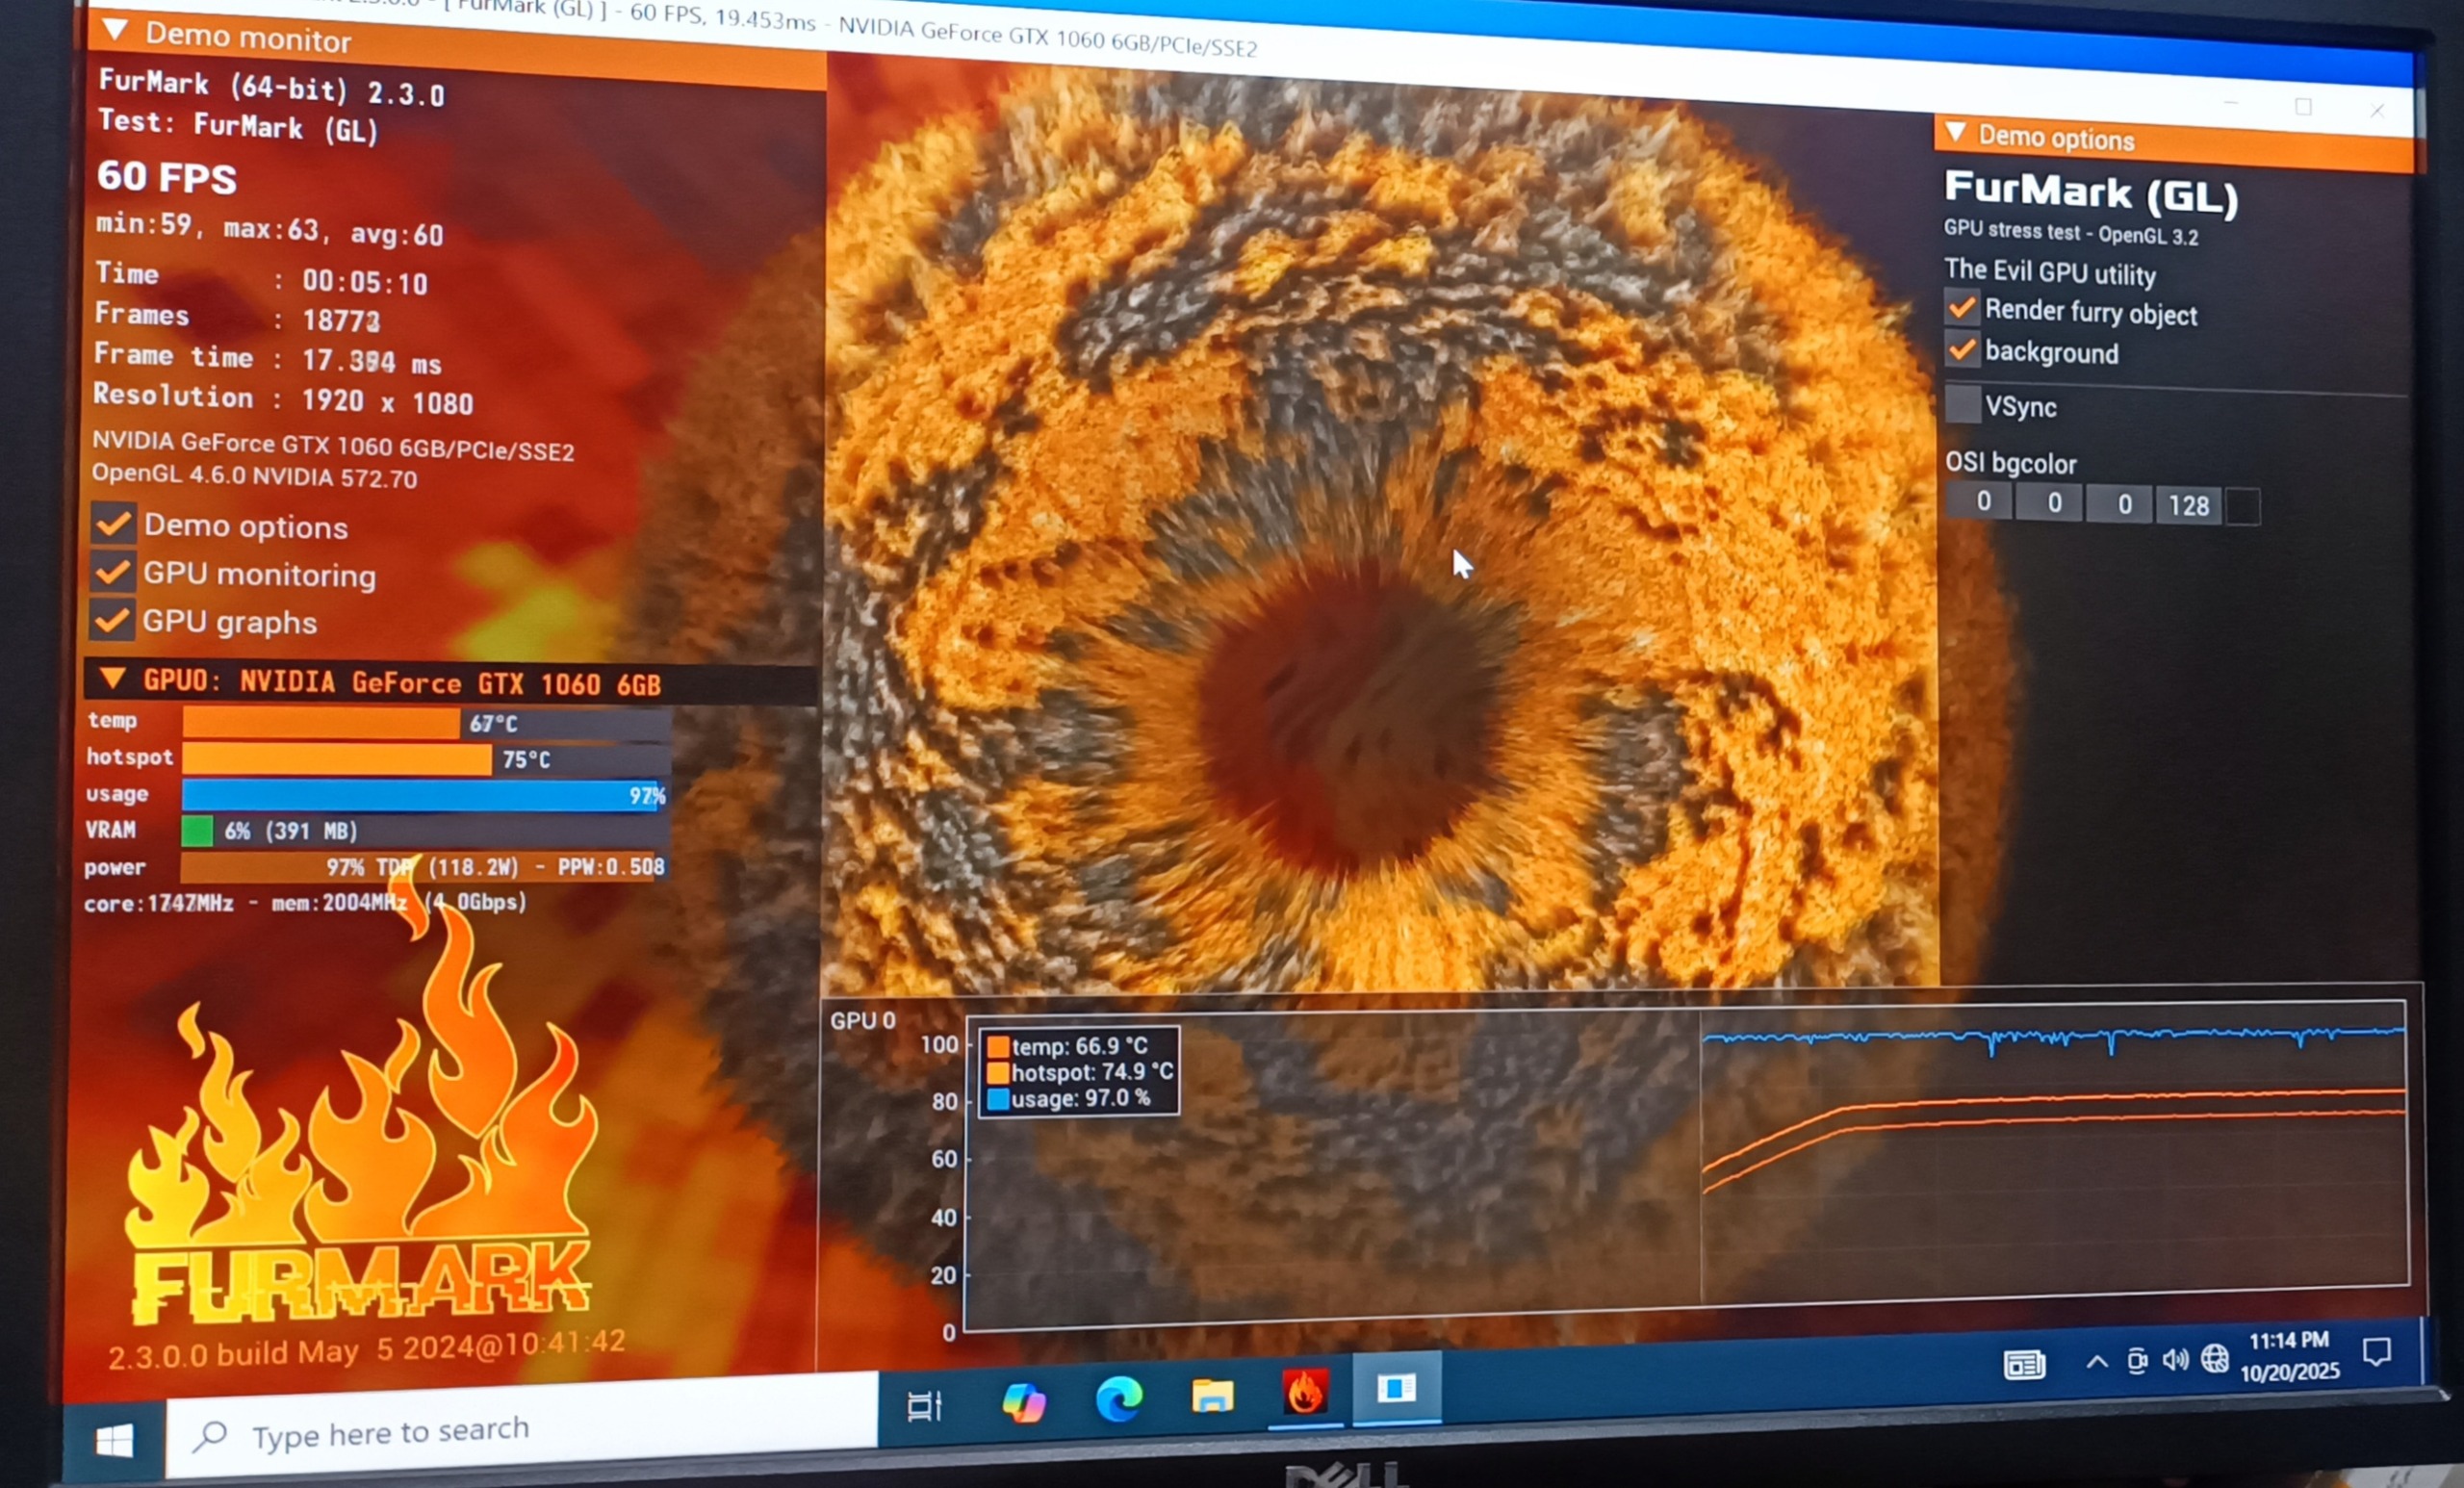Collapse the Demo options panel
The image size is (2464, 1488).
1957,132
